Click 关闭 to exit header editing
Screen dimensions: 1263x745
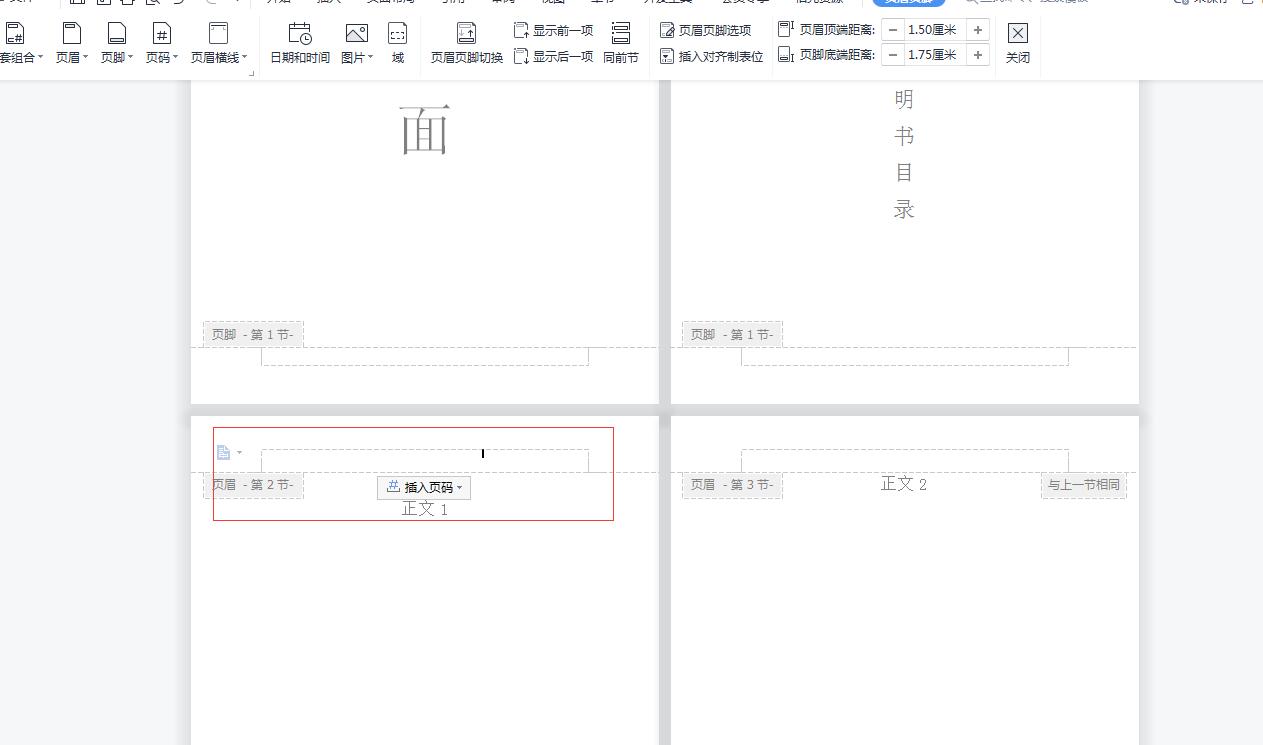[1018, 42]
